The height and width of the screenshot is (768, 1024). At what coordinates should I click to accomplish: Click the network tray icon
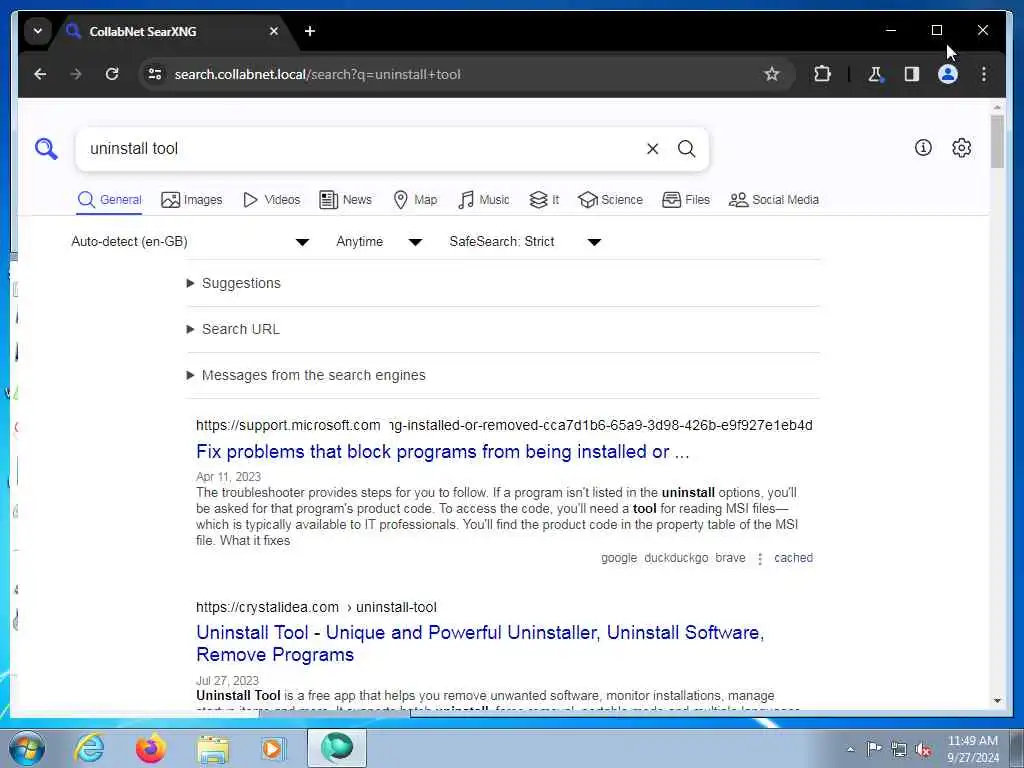(x=899, y=749)
